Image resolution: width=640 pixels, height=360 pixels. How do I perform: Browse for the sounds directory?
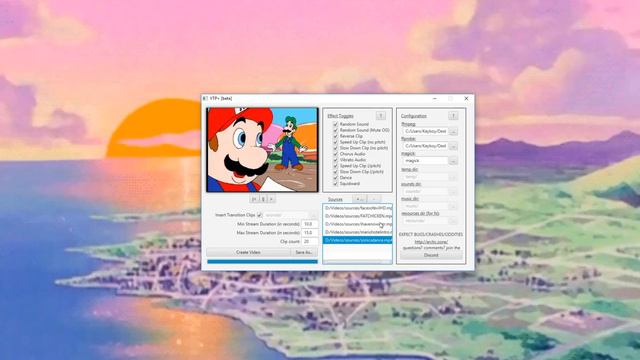click(453, 191)
